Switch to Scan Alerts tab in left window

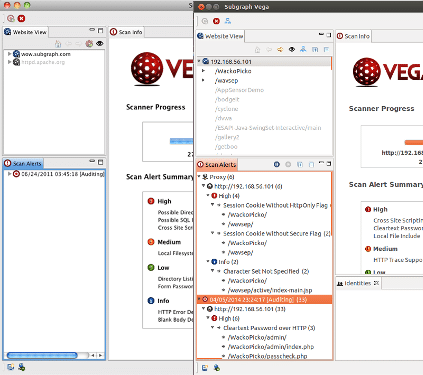tap(23, 164)
